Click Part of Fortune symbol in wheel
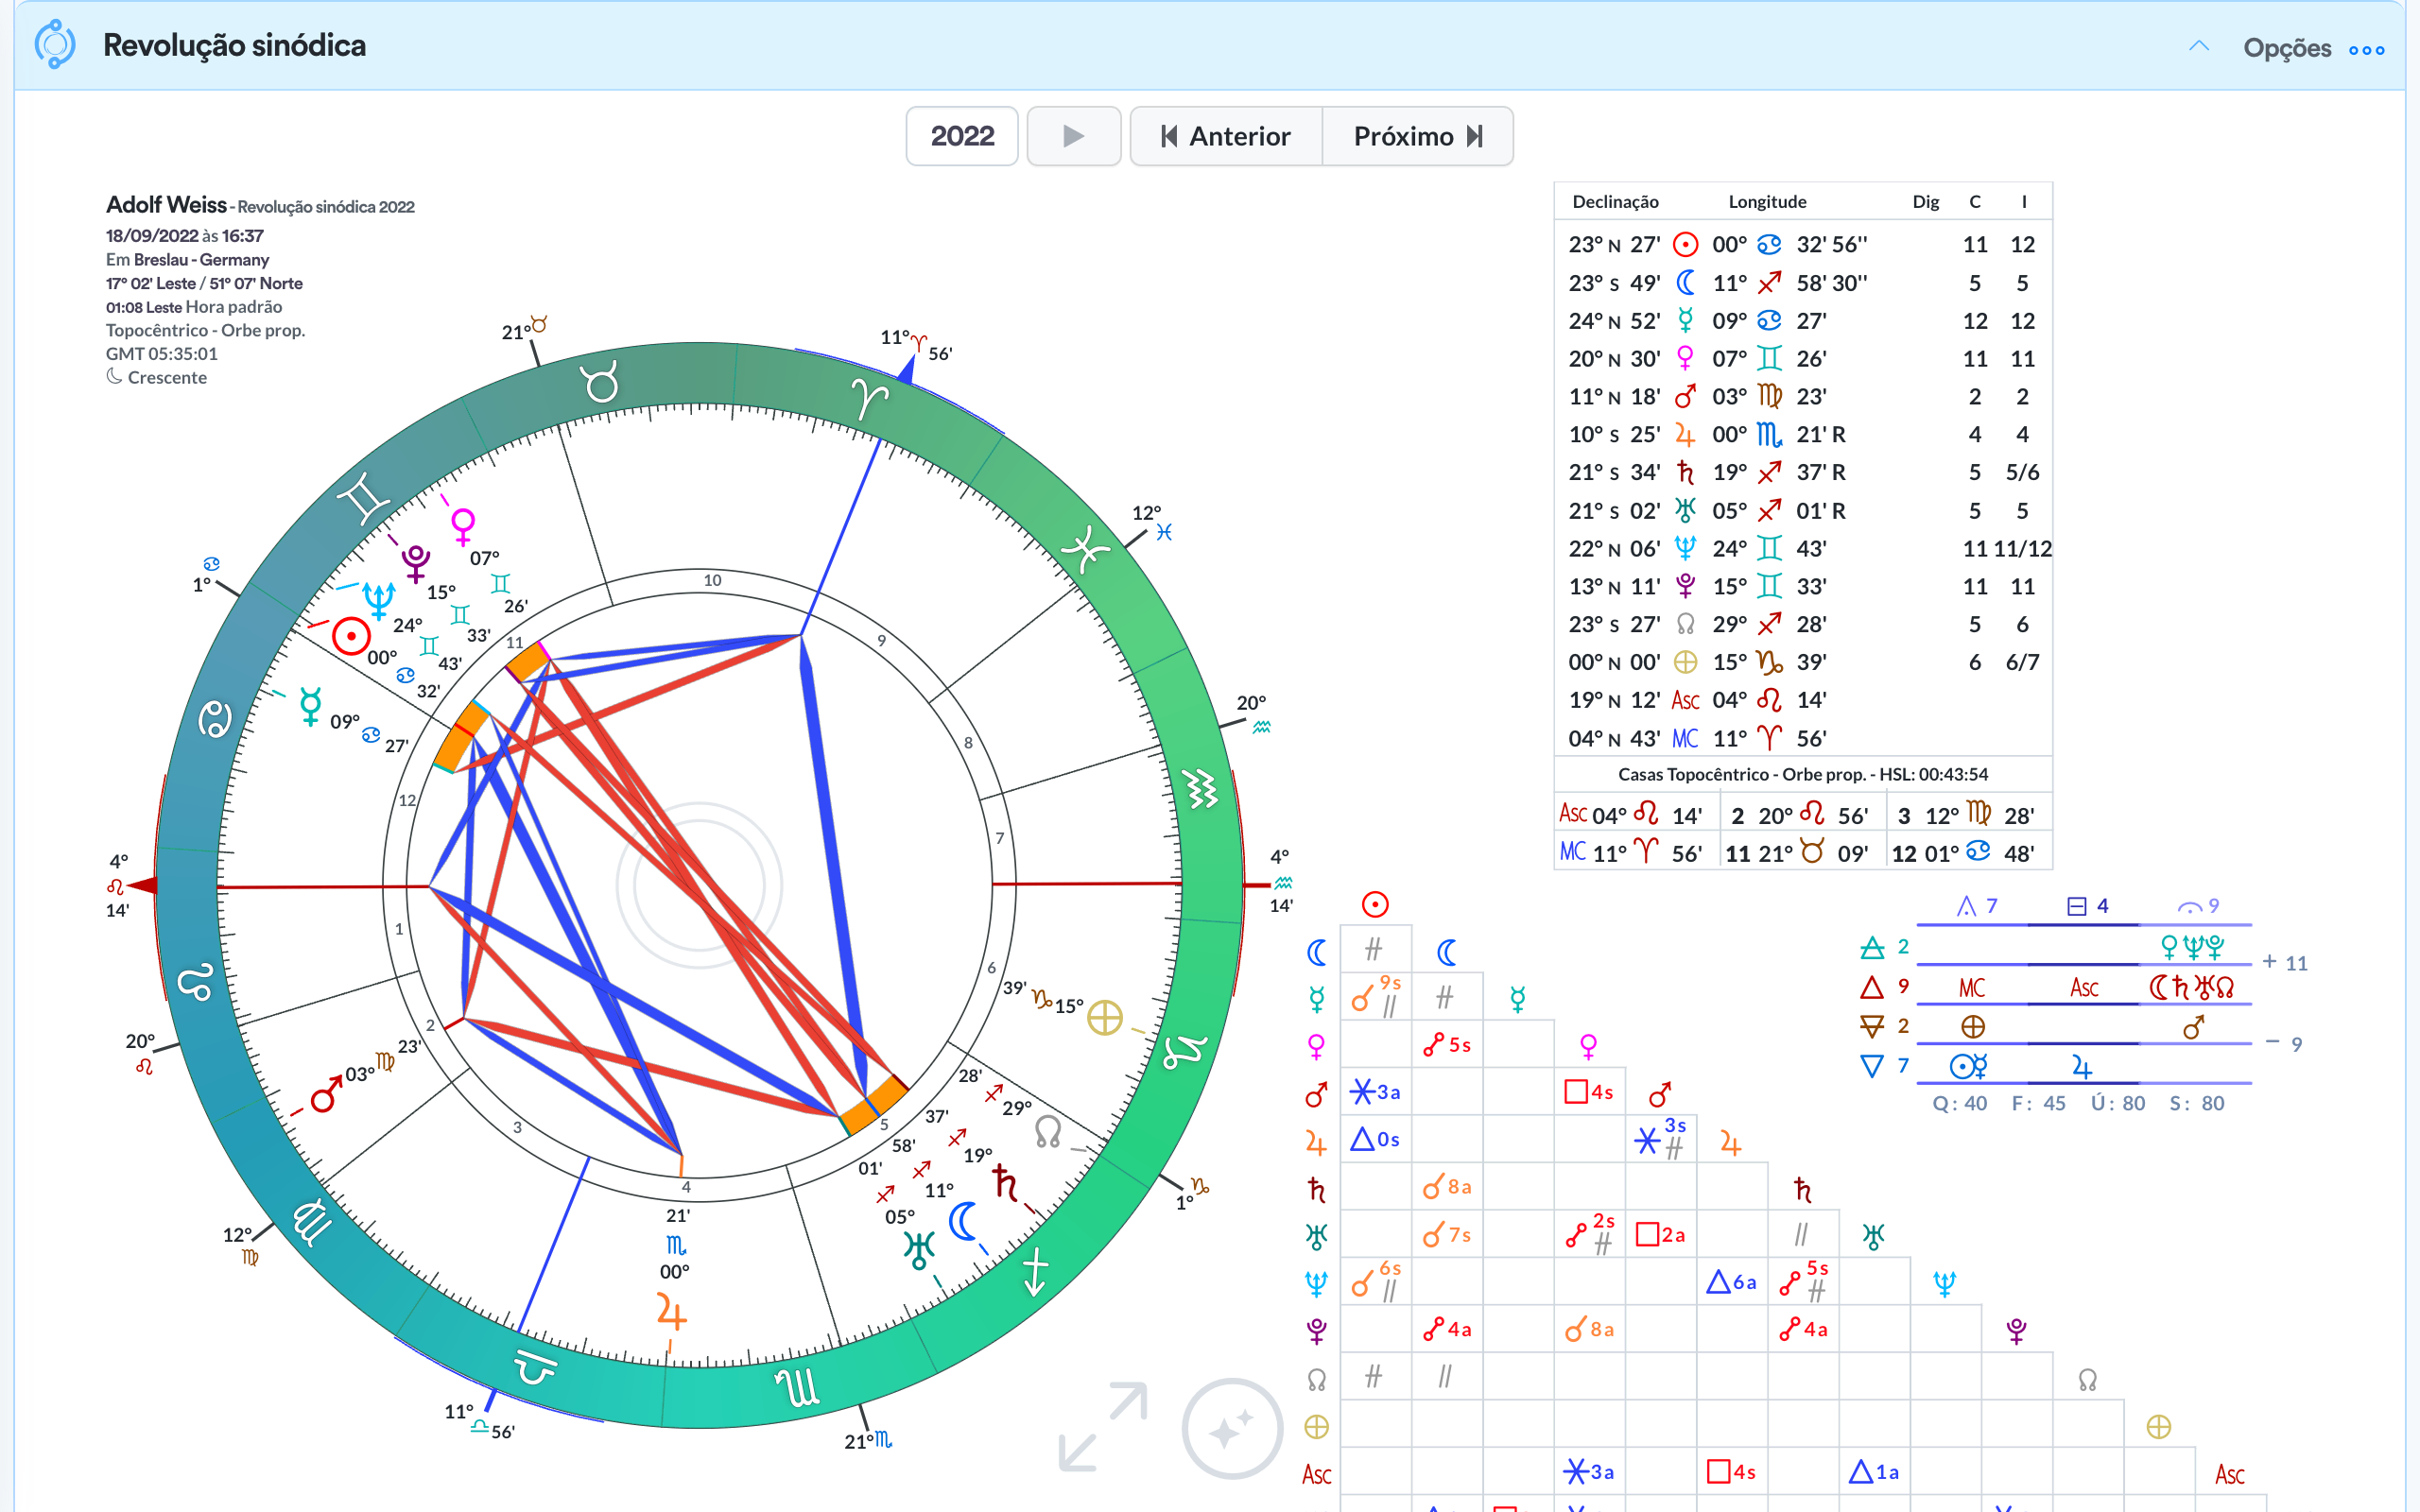This screenshot has width=2420, height=1512. pyautogui.click(x=1104, y=1018)
